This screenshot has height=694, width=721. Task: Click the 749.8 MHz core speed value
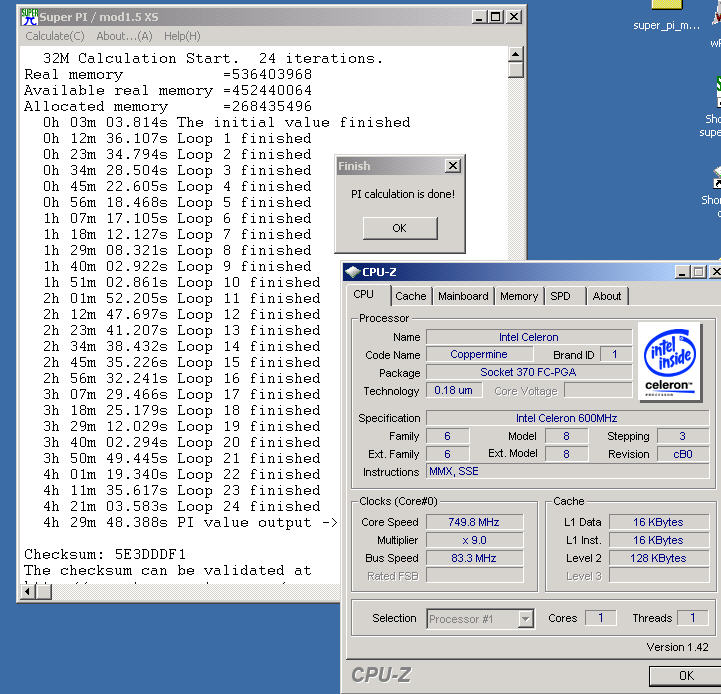[474, 522]
